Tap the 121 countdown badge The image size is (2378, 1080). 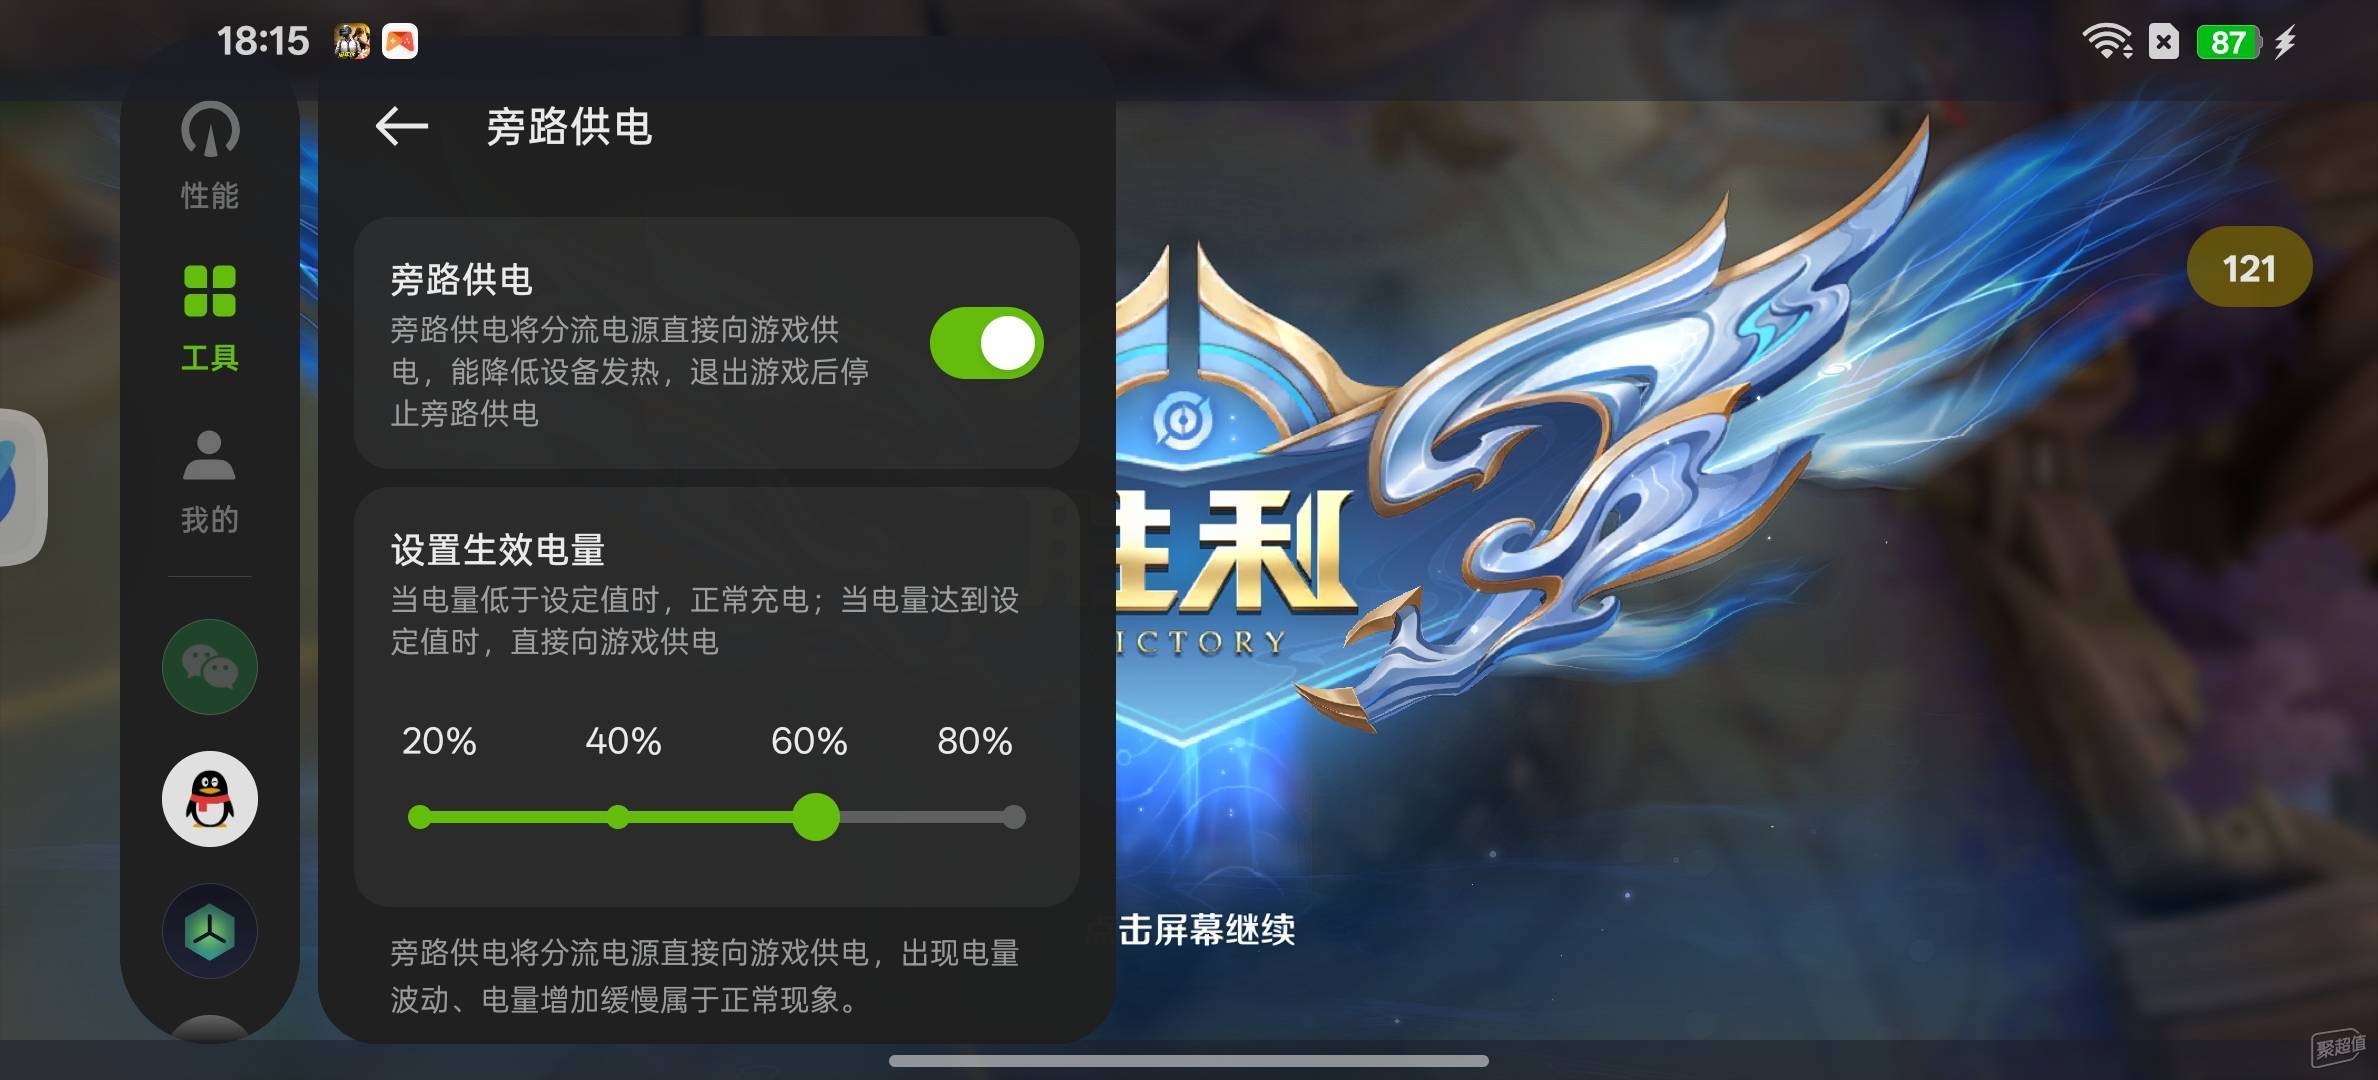[x=2249, y=267]
